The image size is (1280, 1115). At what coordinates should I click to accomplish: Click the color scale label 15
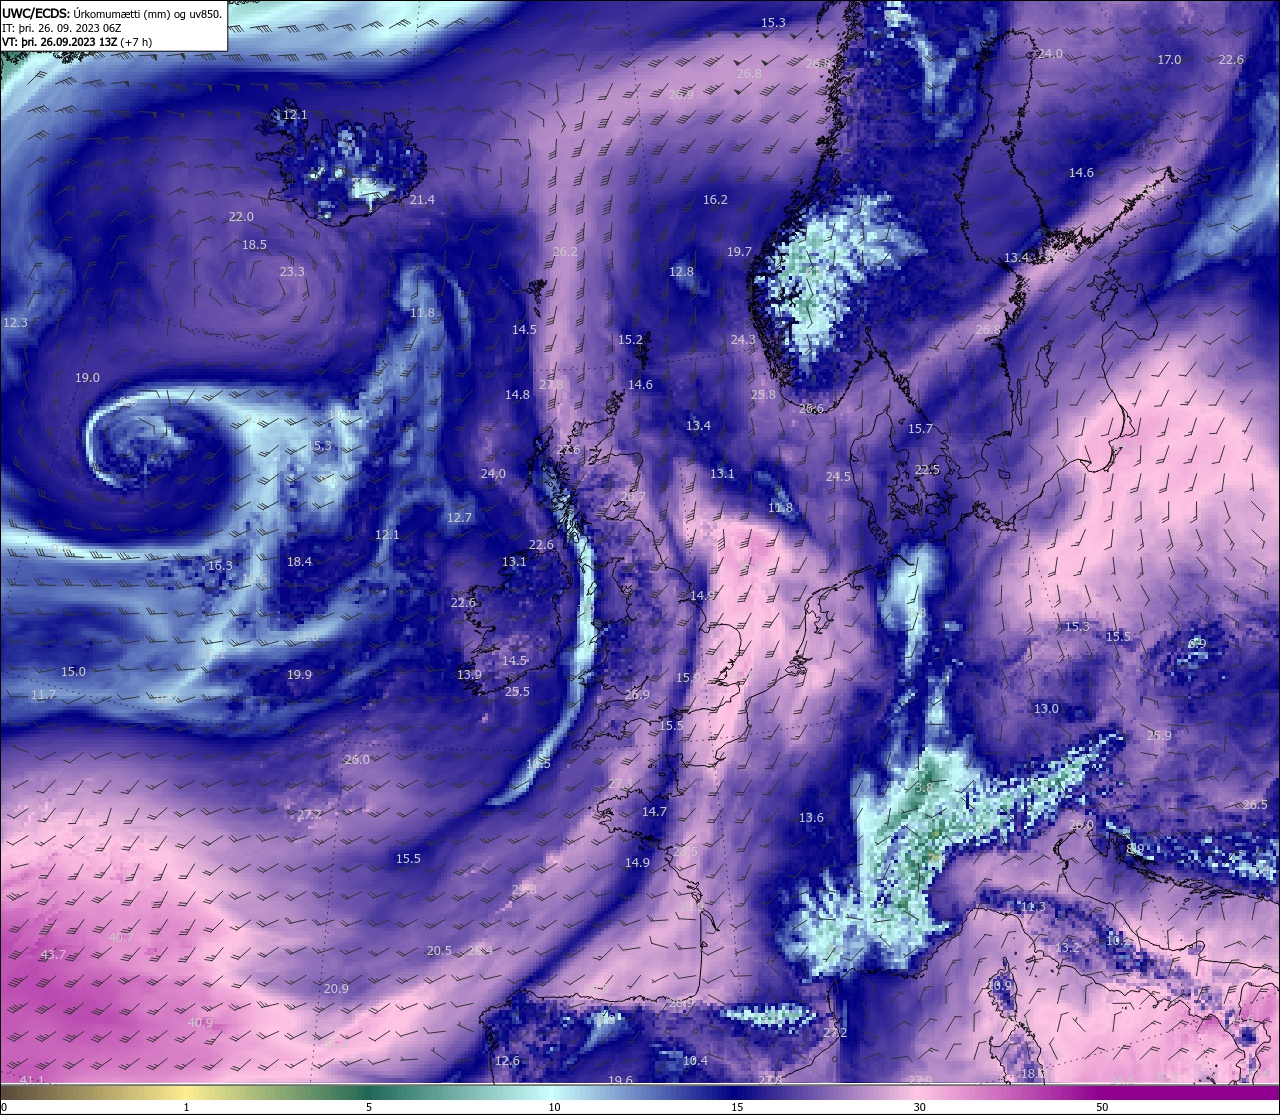coord(736,1107)
